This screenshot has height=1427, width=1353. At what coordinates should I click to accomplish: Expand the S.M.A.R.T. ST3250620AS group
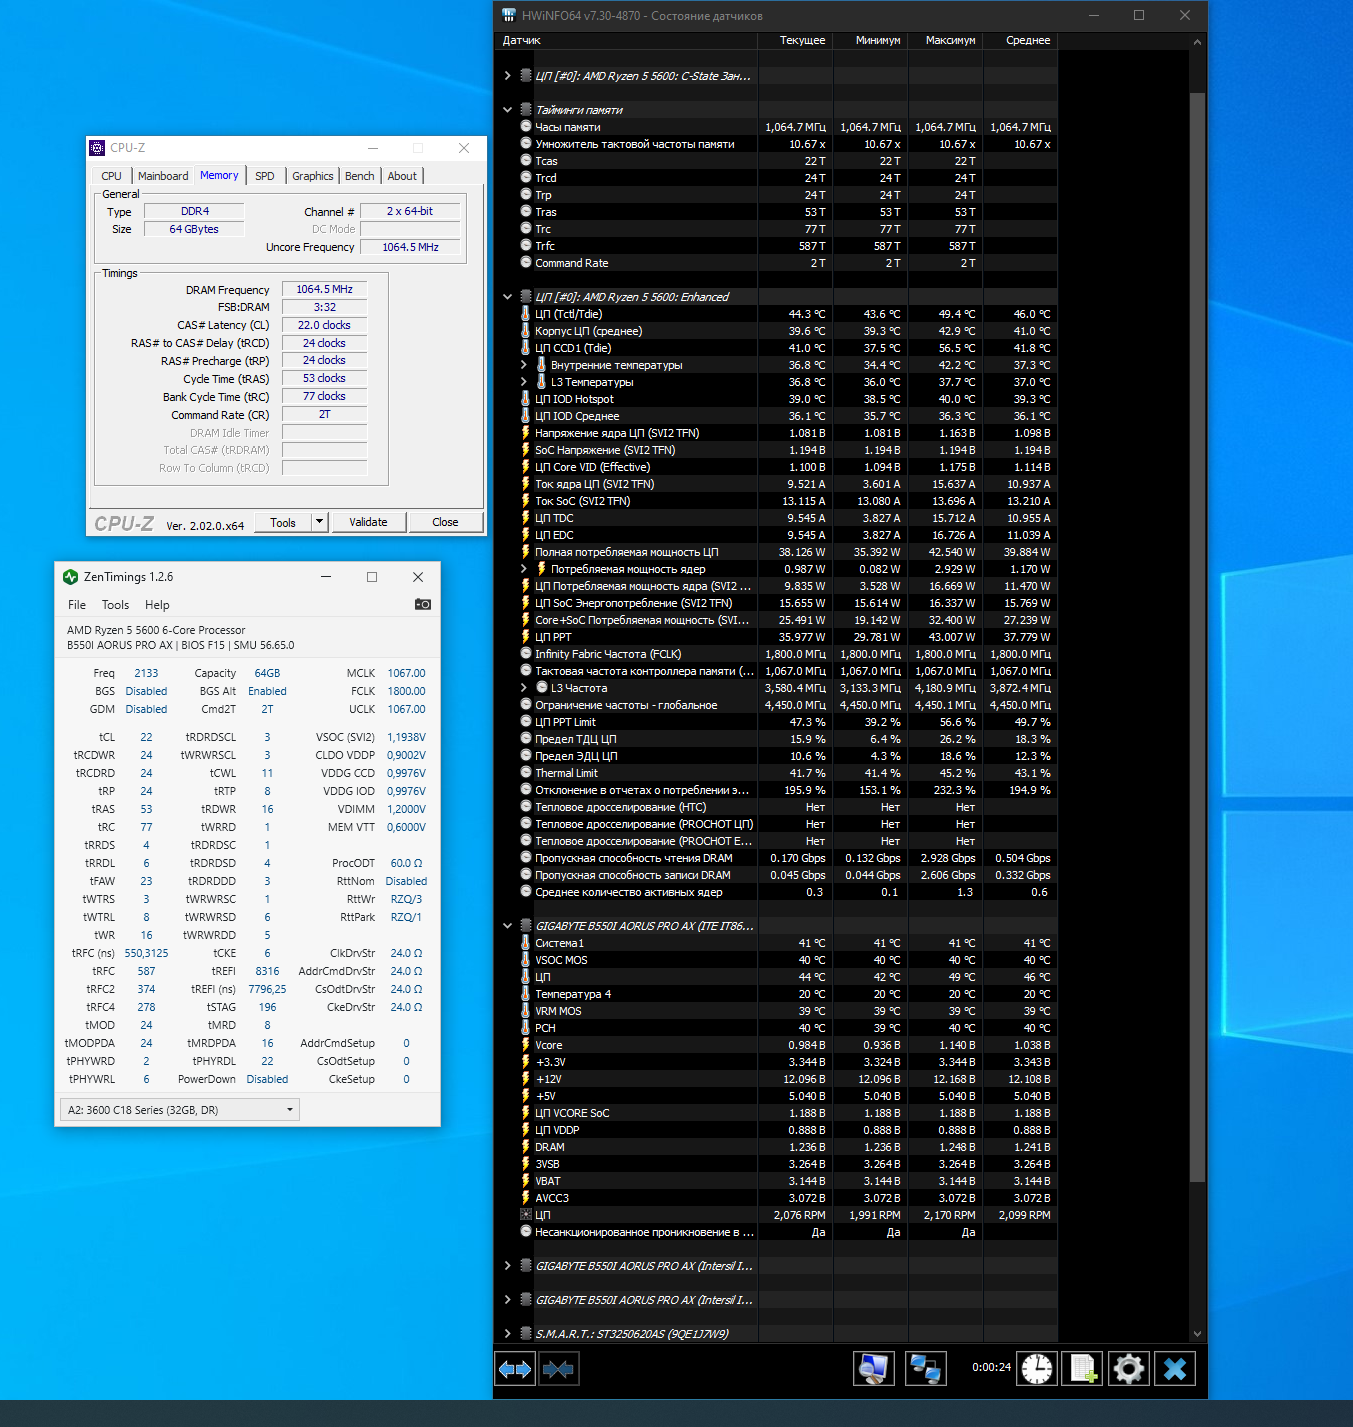[508, 1334]
